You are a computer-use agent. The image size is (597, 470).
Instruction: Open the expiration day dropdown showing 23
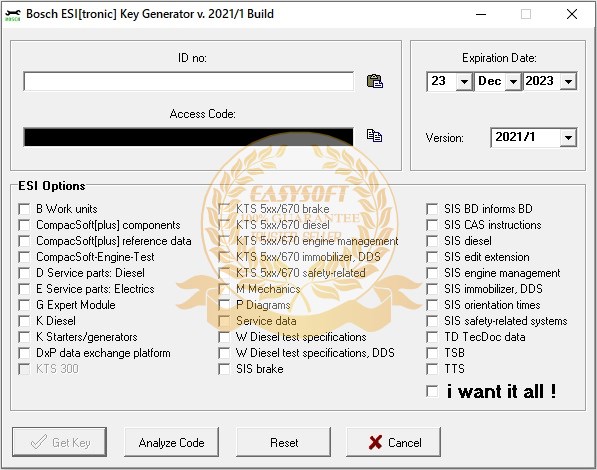[x=464, y=82]
